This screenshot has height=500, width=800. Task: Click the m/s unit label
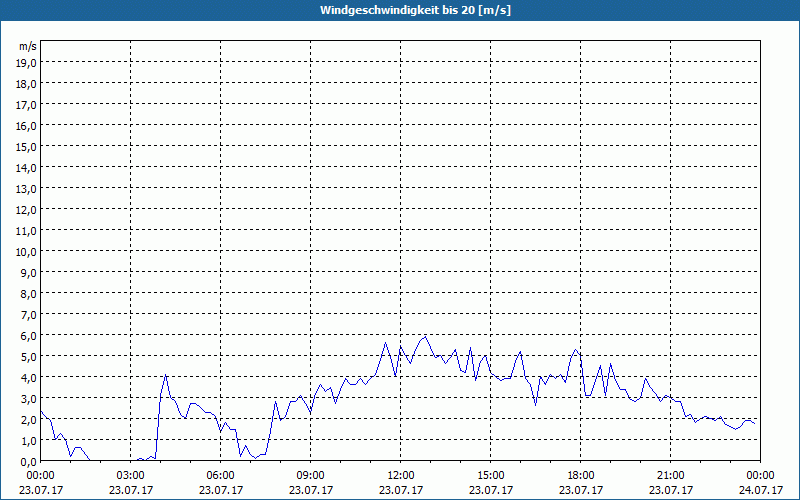(x=28, y=46)
